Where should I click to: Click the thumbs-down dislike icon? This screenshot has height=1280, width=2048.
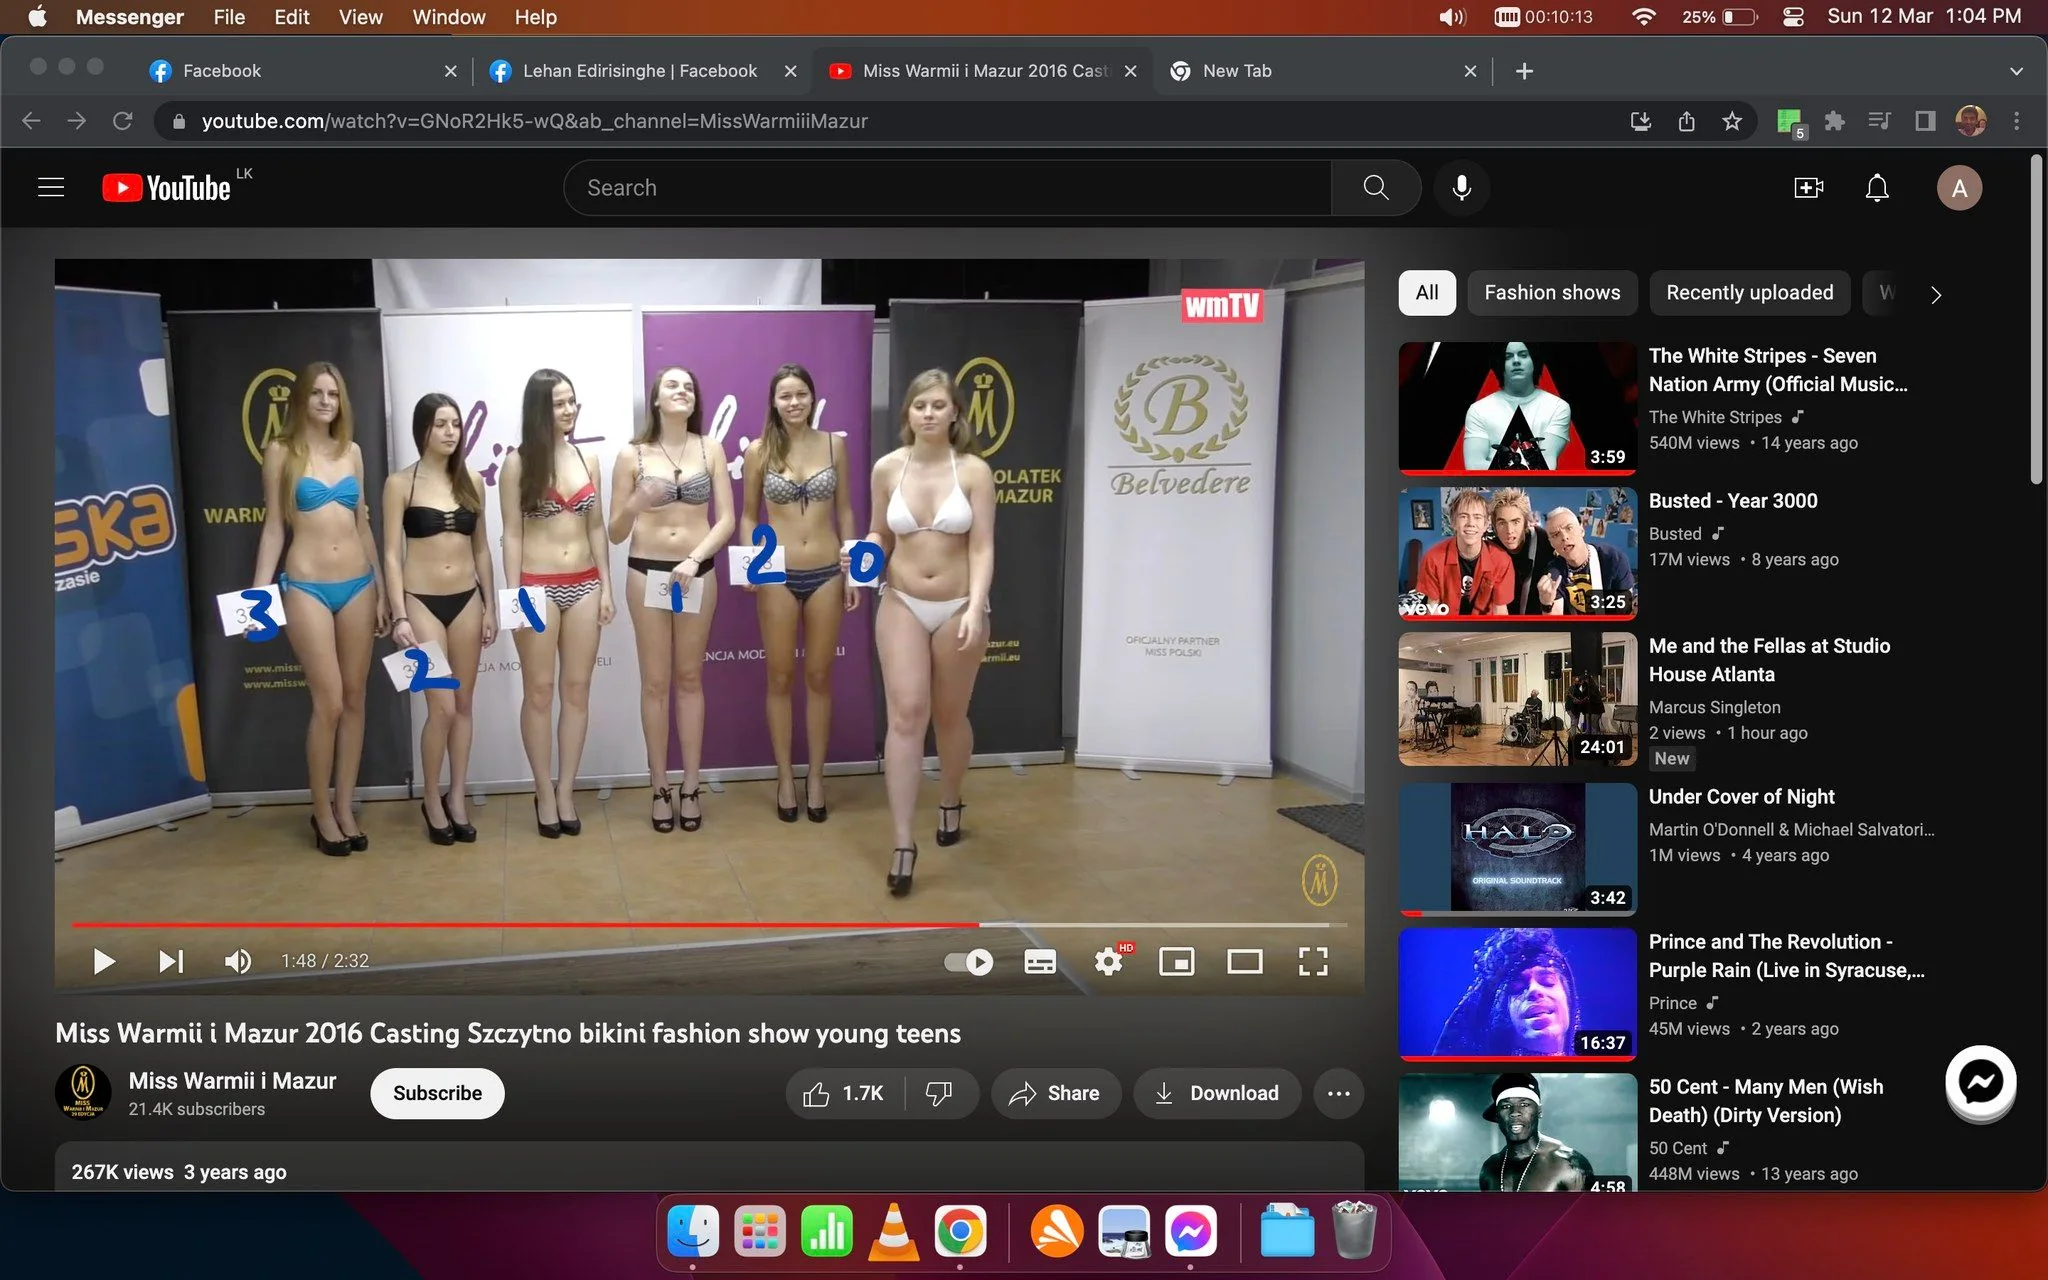938,1093
